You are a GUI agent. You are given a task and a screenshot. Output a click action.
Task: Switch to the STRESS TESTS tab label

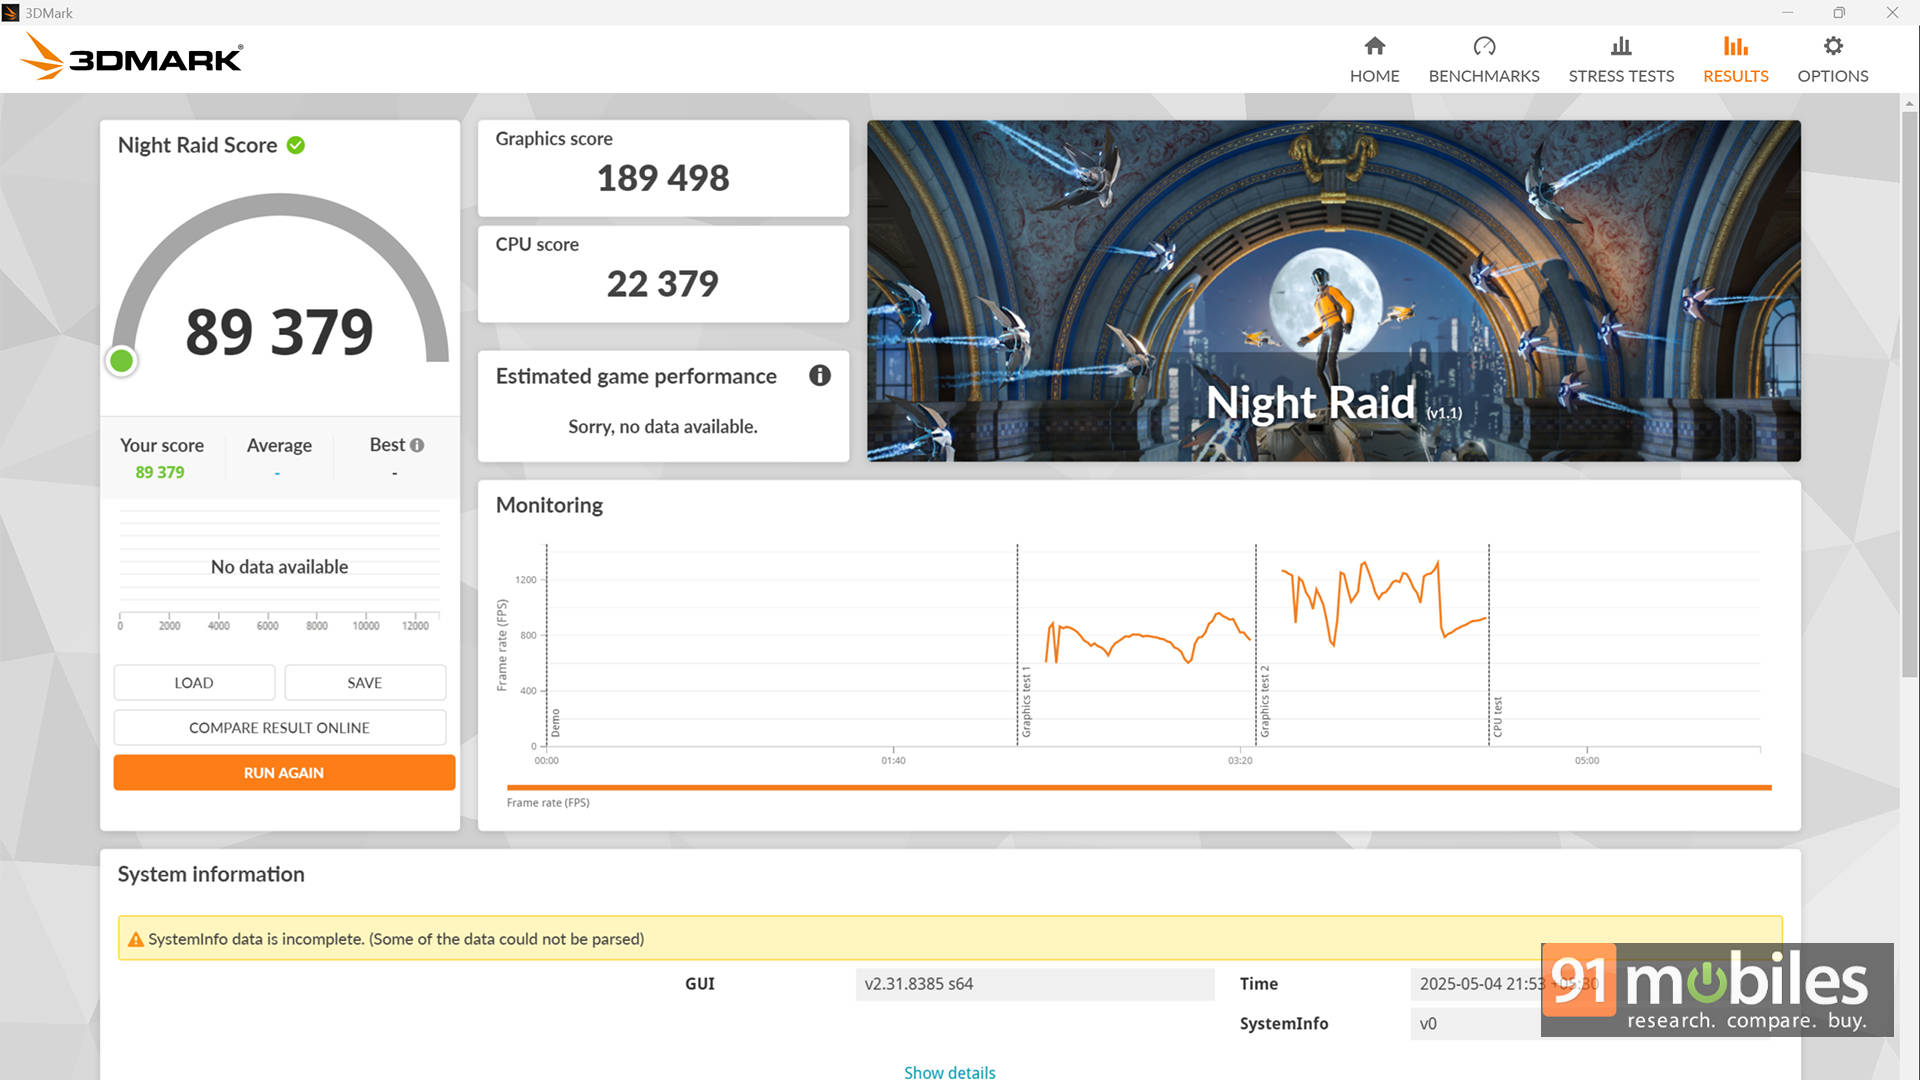1621,76
